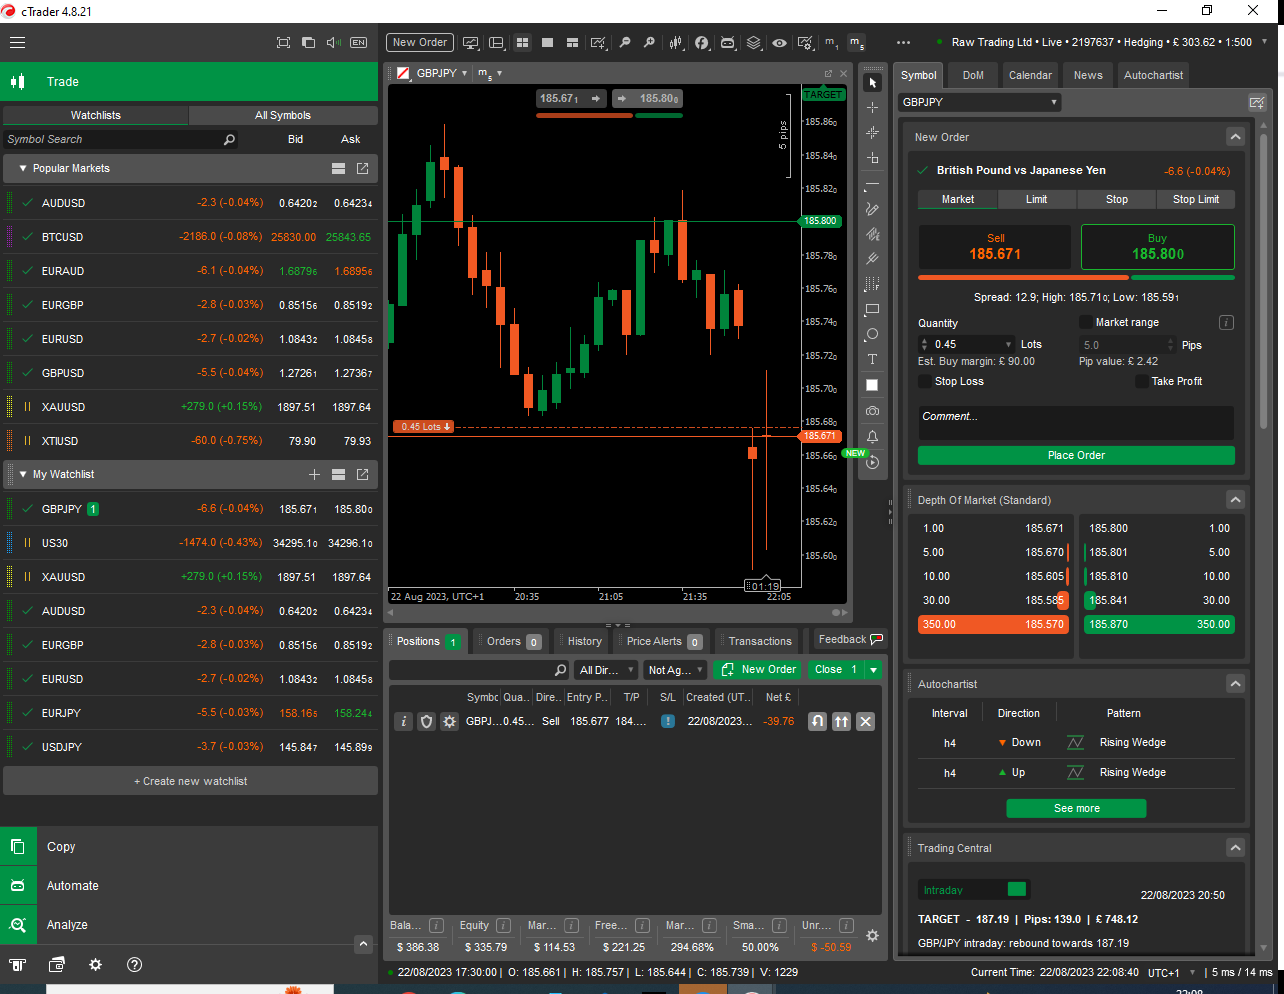Switch to the DoM tab
This screenshot has height=994, width=1284.
[973, 75]
